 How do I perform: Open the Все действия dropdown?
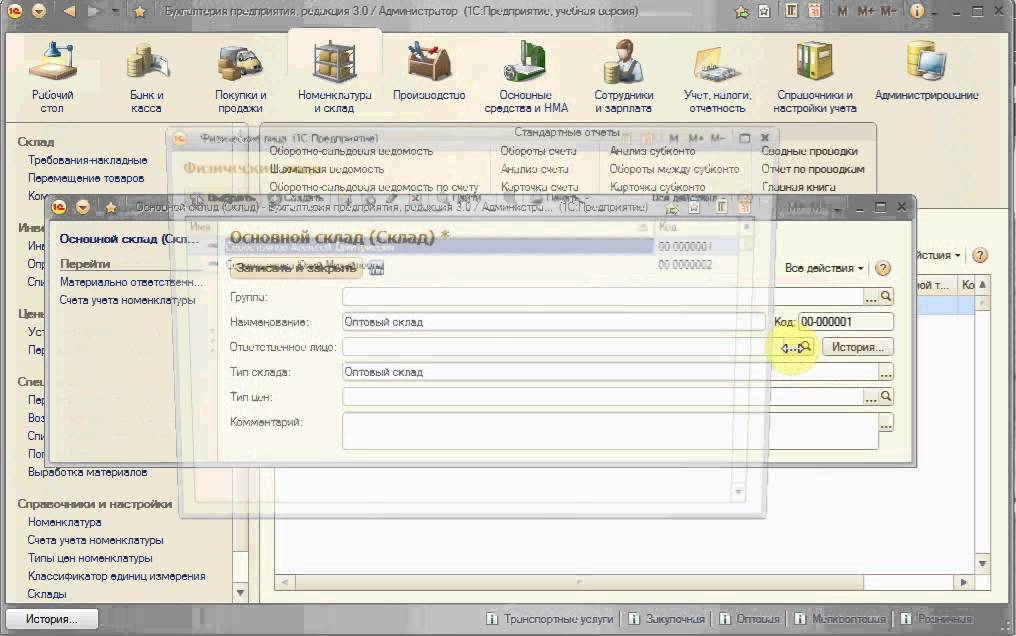click(824, 268)
